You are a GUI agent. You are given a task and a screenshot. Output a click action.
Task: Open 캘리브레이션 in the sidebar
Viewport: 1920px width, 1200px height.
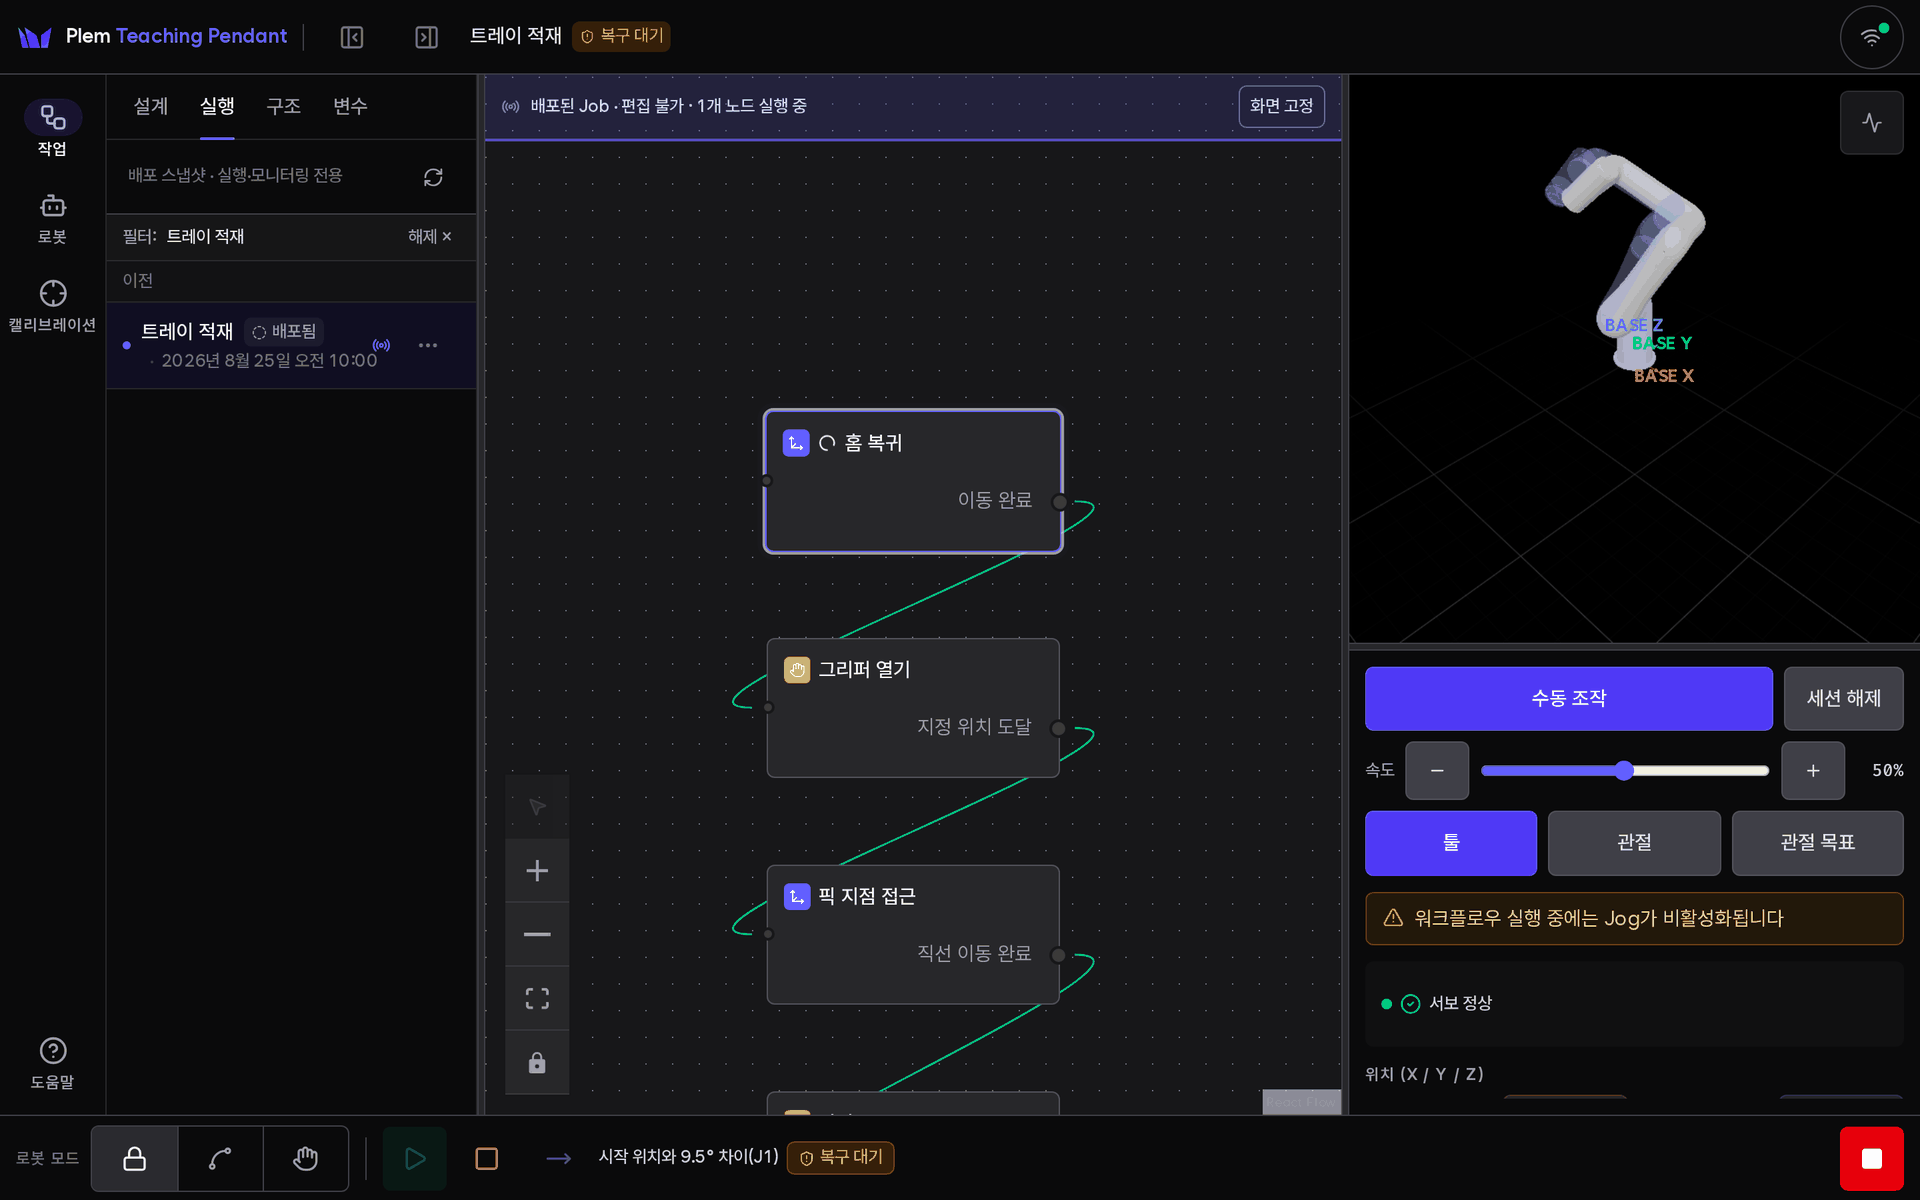tap(52, 306)
